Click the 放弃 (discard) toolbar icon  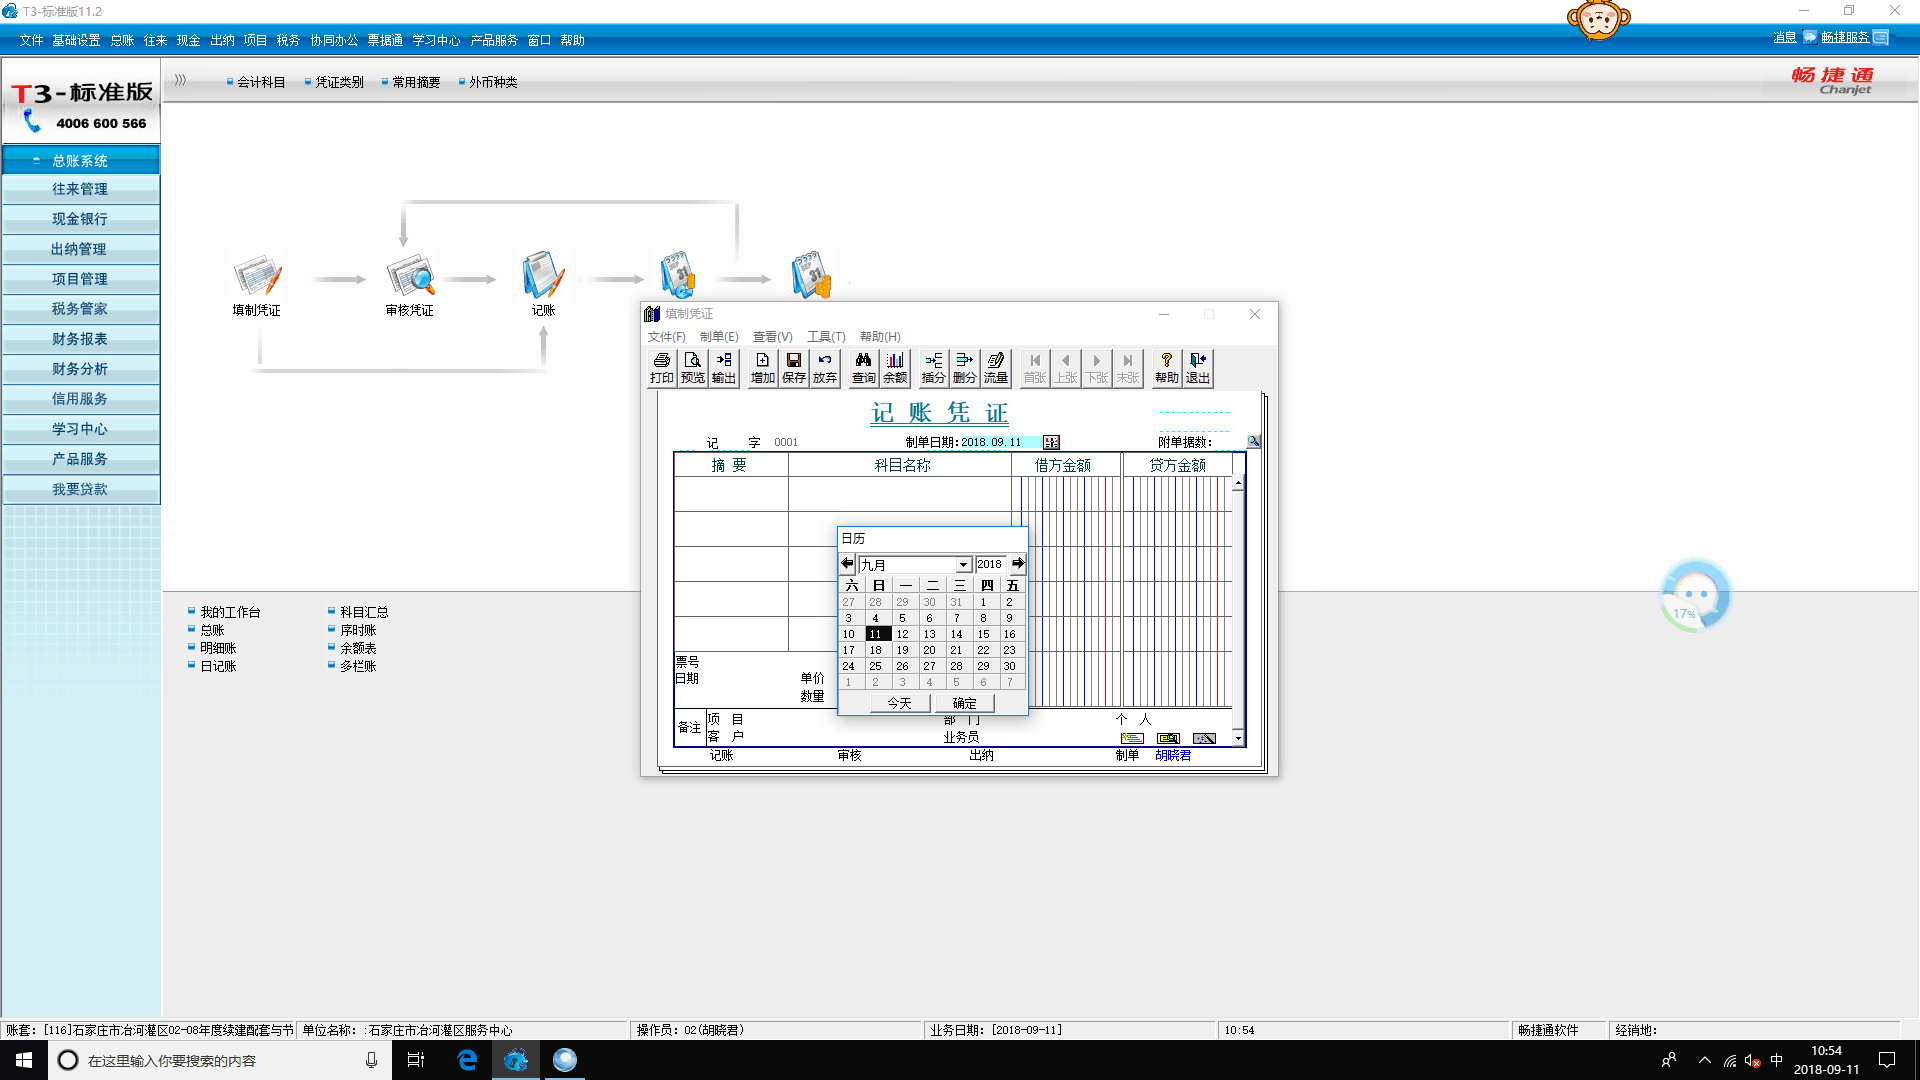(825, 367)
